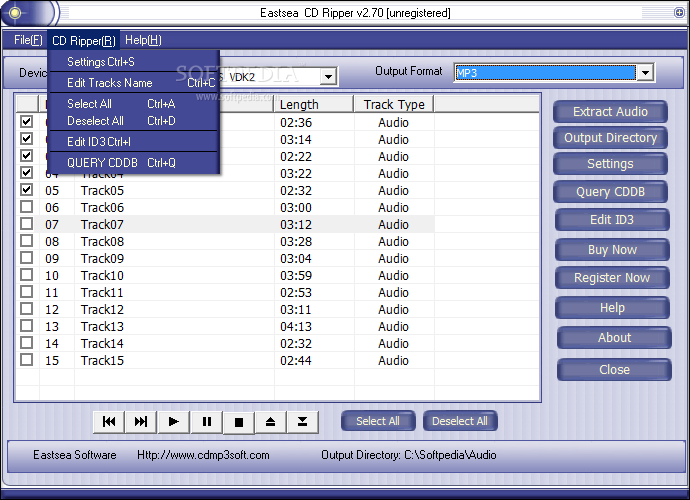This screenshot has height=500, width=690.
Task: Check the Track15 checkbox
Action: point(26,360)
